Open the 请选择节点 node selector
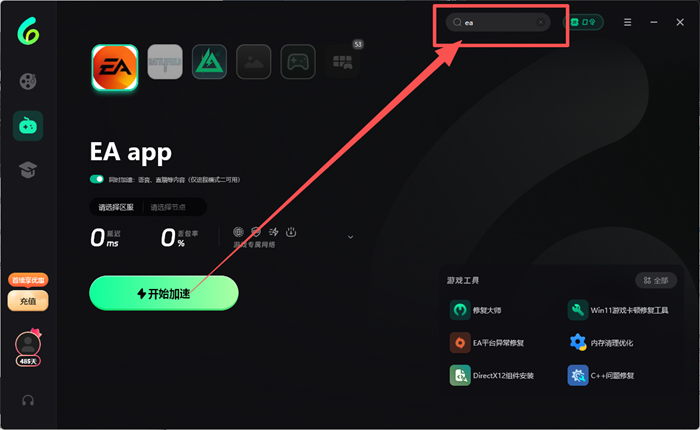 click(x=168, y=207)
